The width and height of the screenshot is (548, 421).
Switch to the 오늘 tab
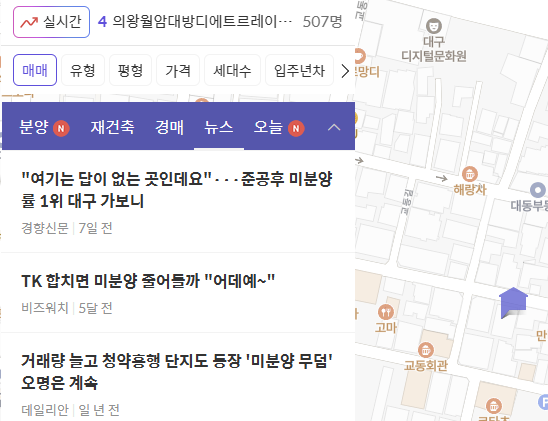pos(268,127)
